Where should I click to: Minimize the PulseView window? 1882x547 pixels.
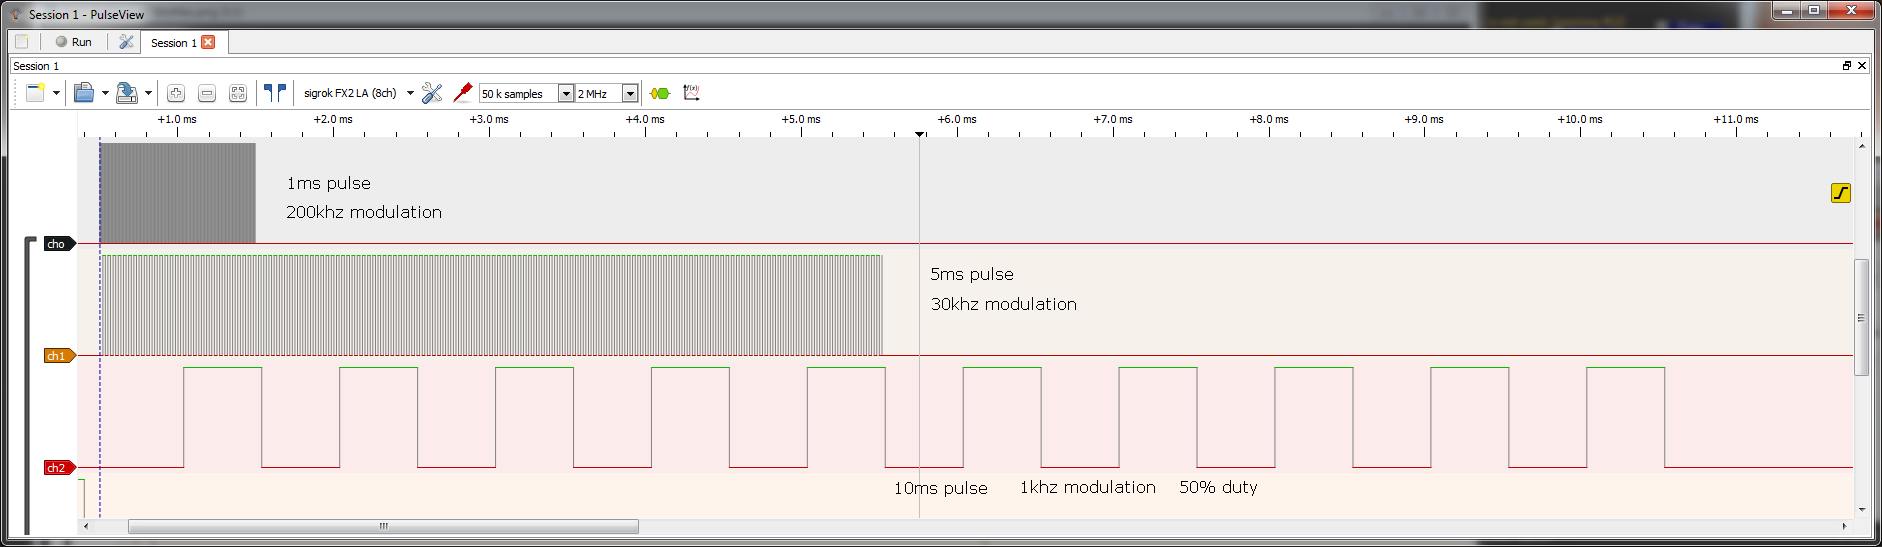click(x=1787, y=10)
